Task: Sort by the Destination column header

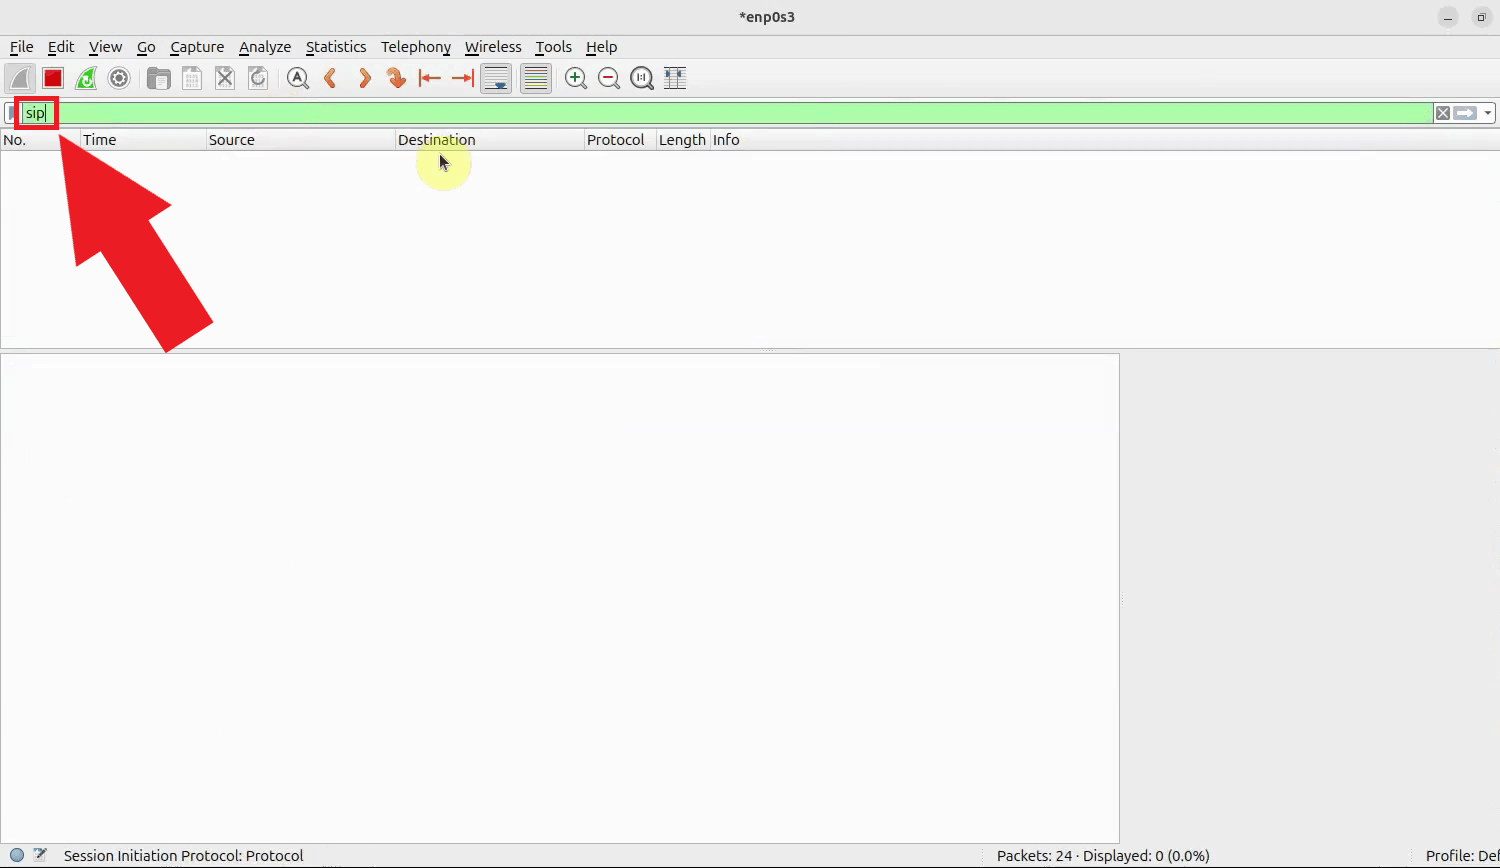Action: coord(489,140)
